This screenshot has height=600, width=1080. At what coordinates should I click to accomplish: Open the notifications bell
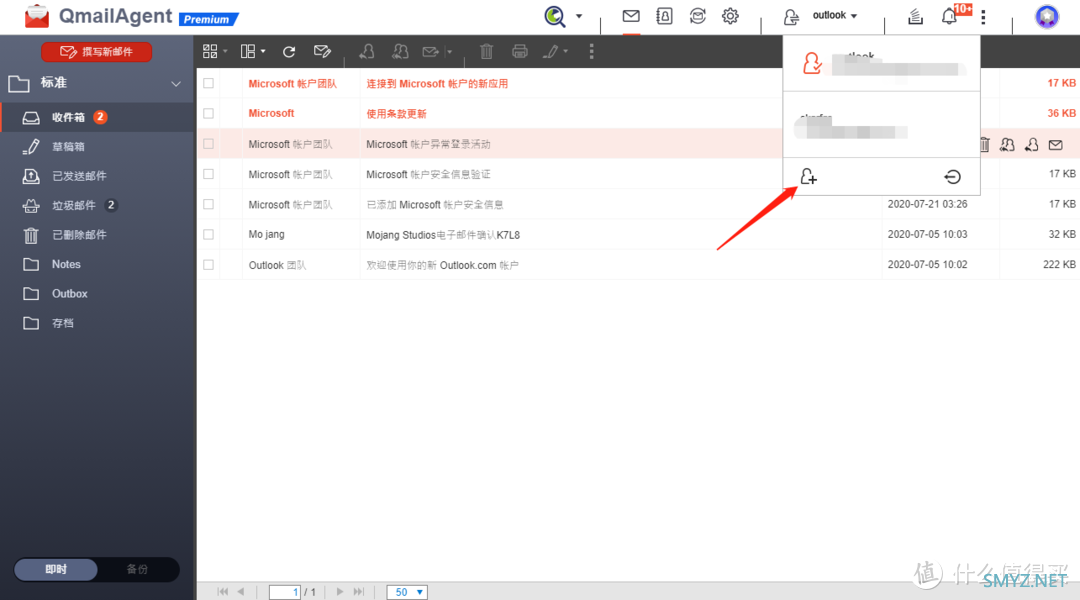[x=949, y=16]
